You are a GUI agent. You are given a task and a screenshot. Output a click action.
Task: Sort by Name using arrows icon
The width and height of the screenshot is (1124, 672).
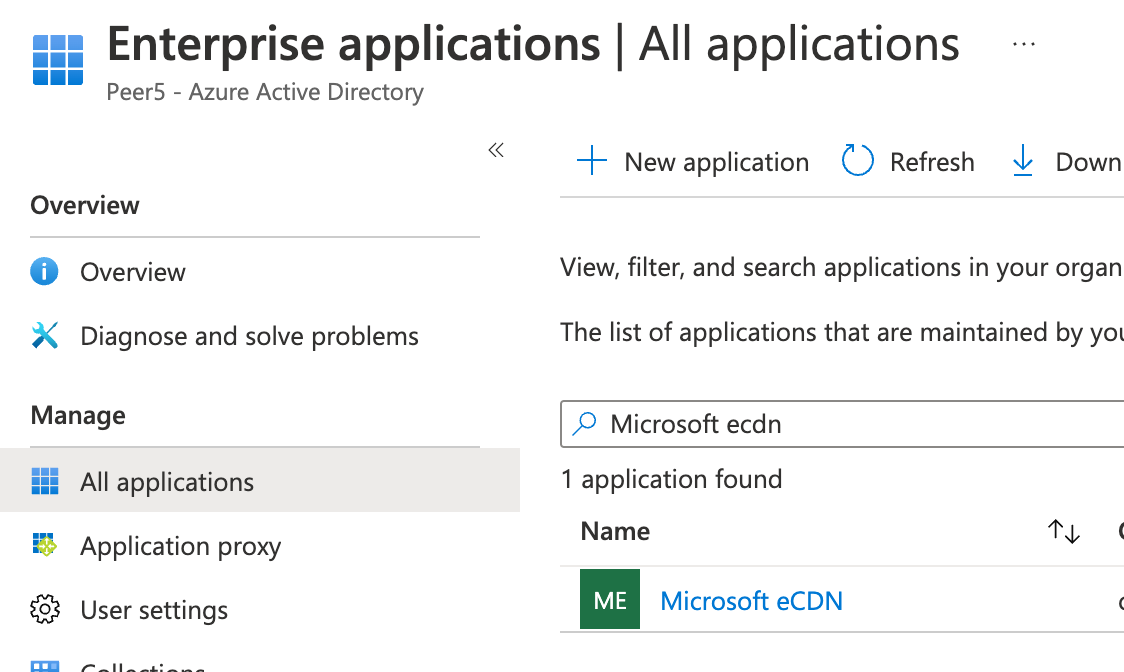[1064, 531]
